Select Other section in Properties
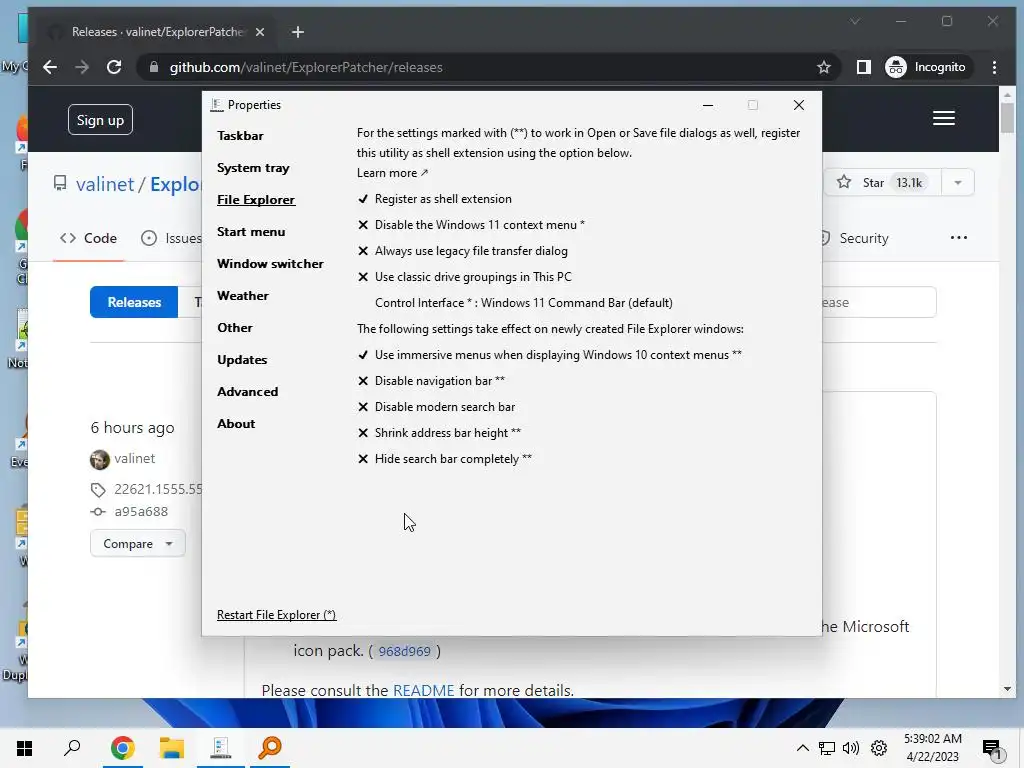The height and width of the screenshot is (768, 1024). tap(235, 328)
